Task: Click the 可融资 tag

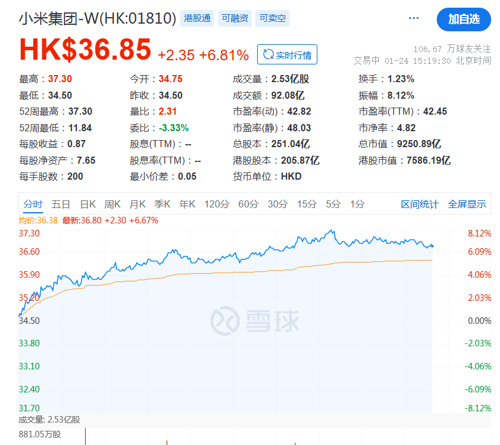Action: (235, 18)
